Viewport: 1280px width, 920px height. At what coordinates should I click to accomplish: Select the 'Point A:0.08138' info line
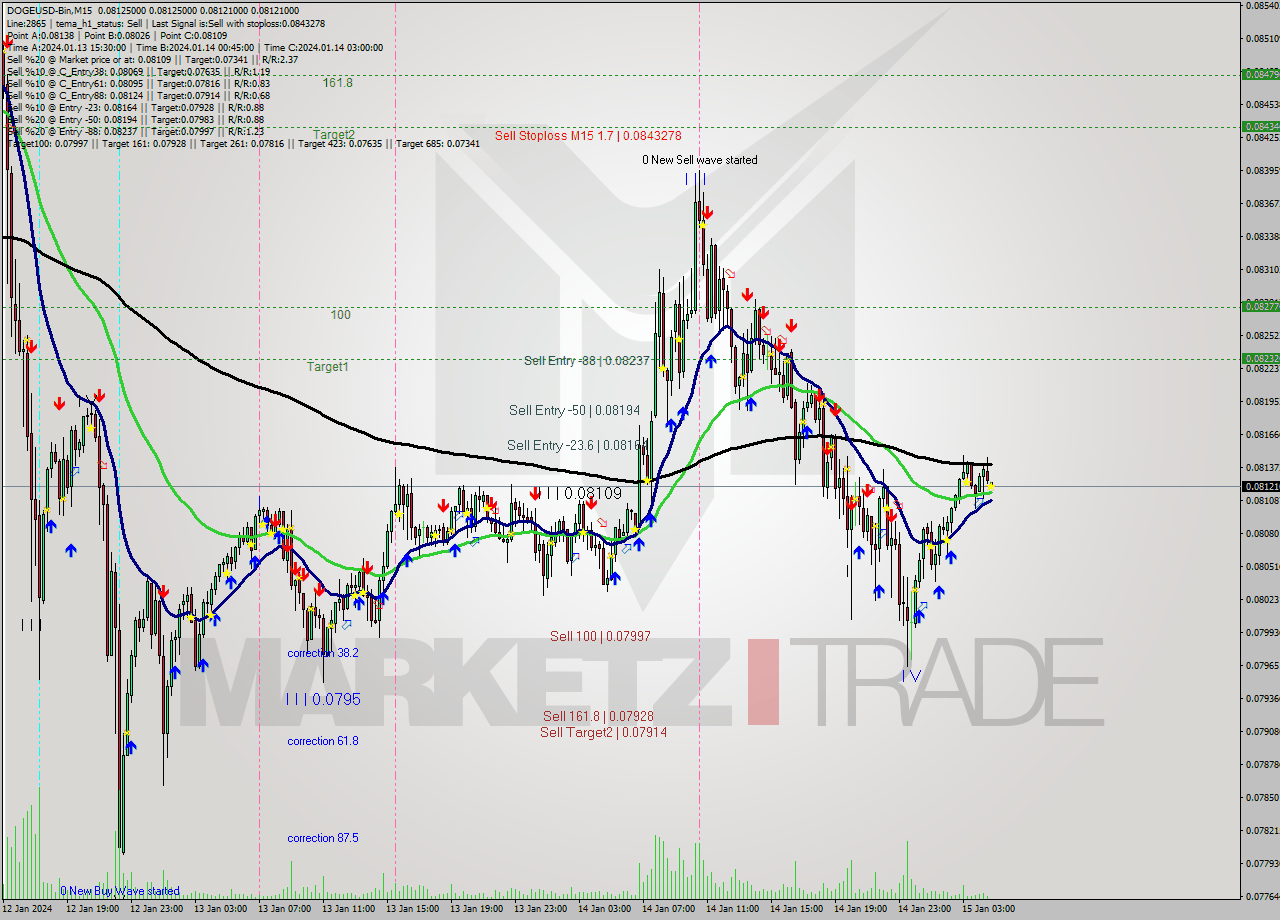coord(116,35)
